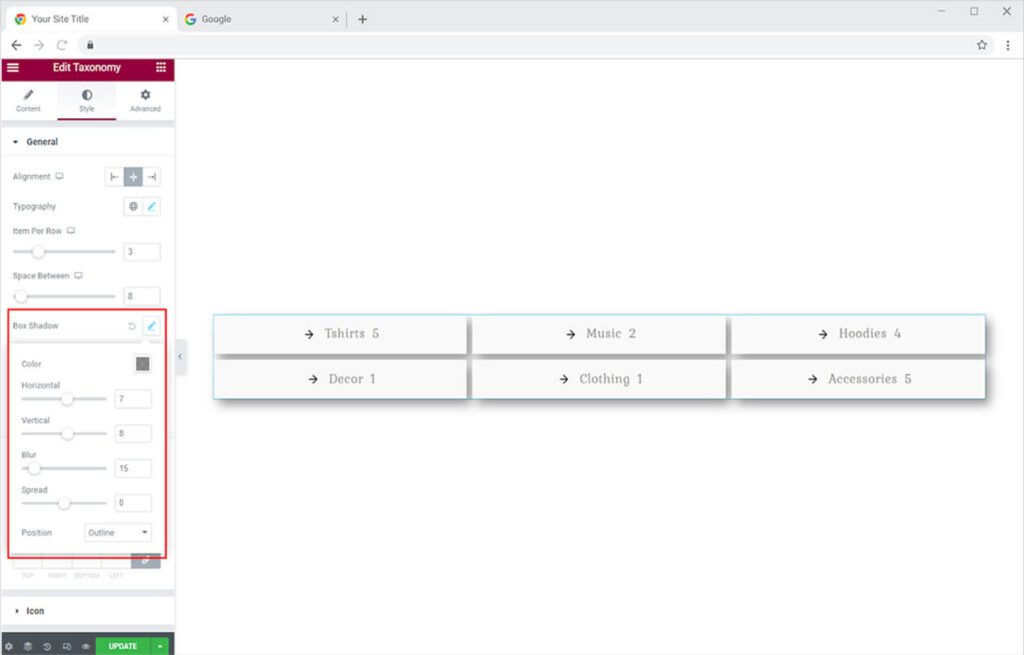Screen dimensions: 1024x655
Task: Click the green UPDATE button
Action: click(122, 646)
